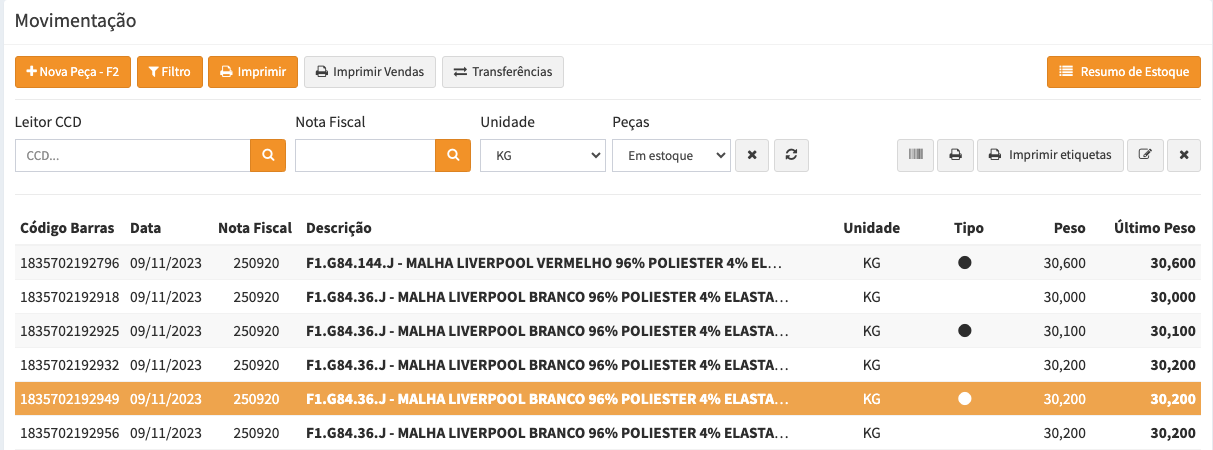Image resolution: width=1213 pixels, height=450 pixels.
Task: Click the Nota Fiscal input field
Action: tap(365, 155)
